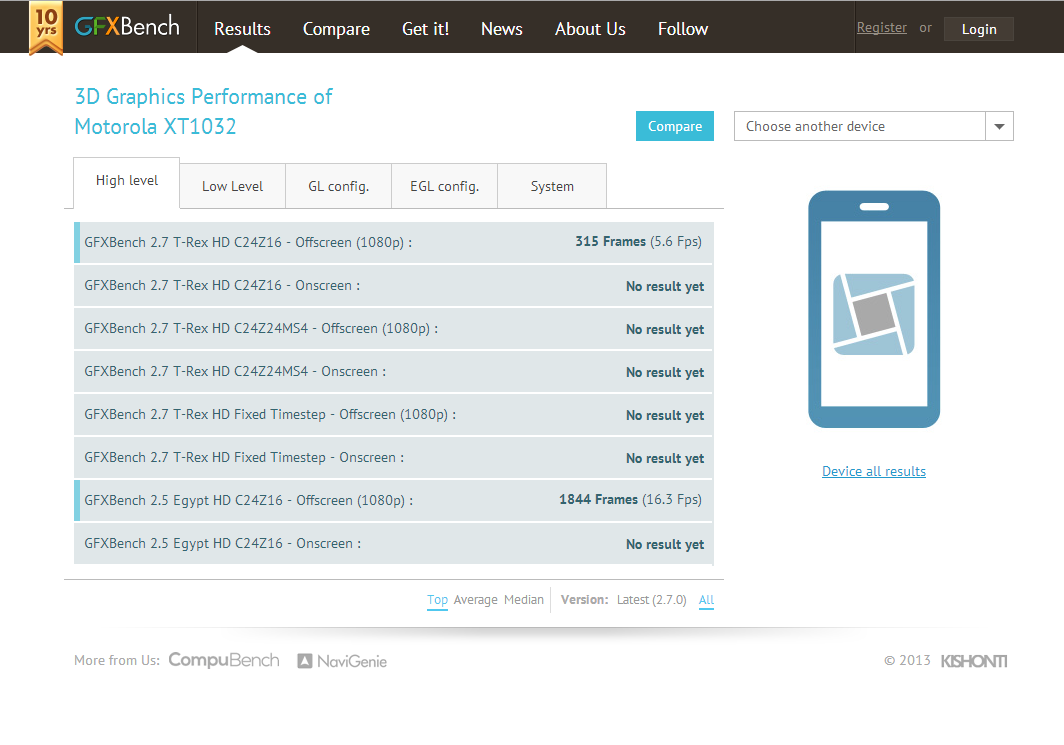Follow the Register link
1064x745 pixels.
coord(881,28)
